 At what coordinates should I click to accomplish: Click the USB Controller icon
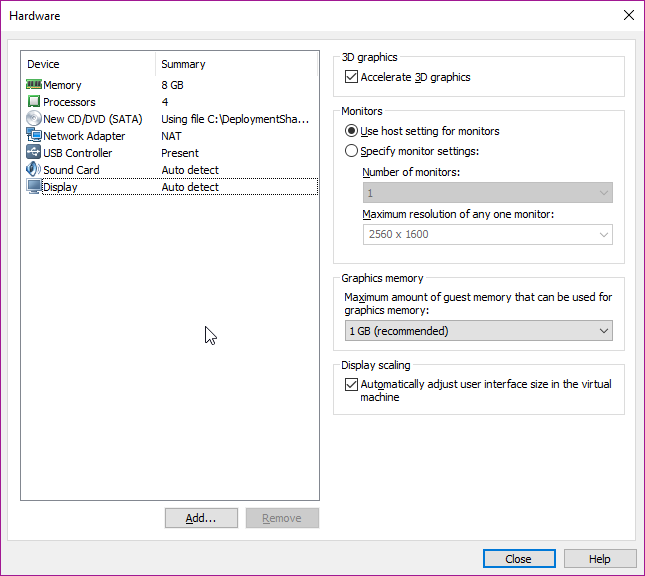click(34, 152)
